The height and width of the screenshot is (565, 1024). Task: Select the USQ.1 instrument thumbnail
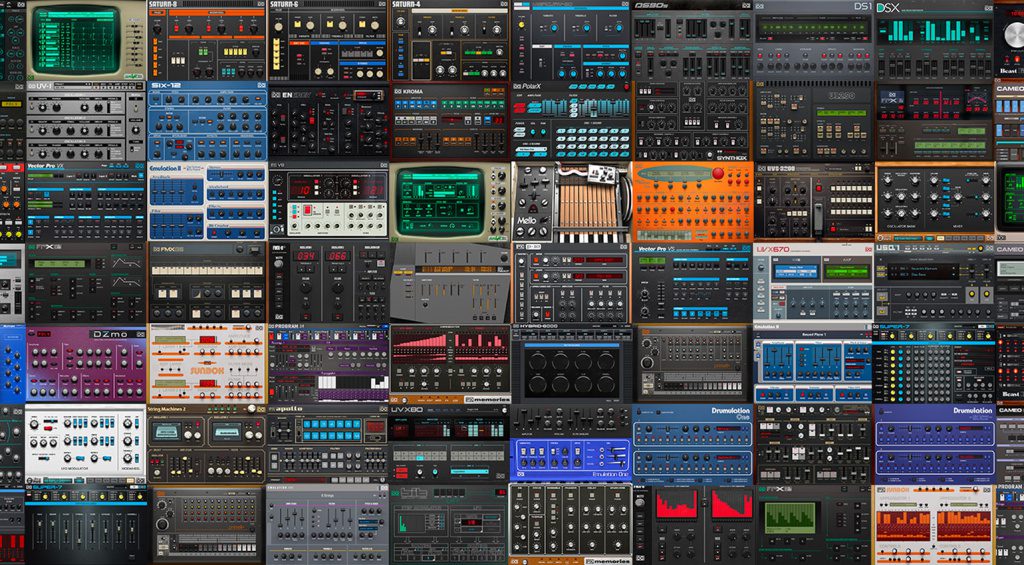click(934, 283)
